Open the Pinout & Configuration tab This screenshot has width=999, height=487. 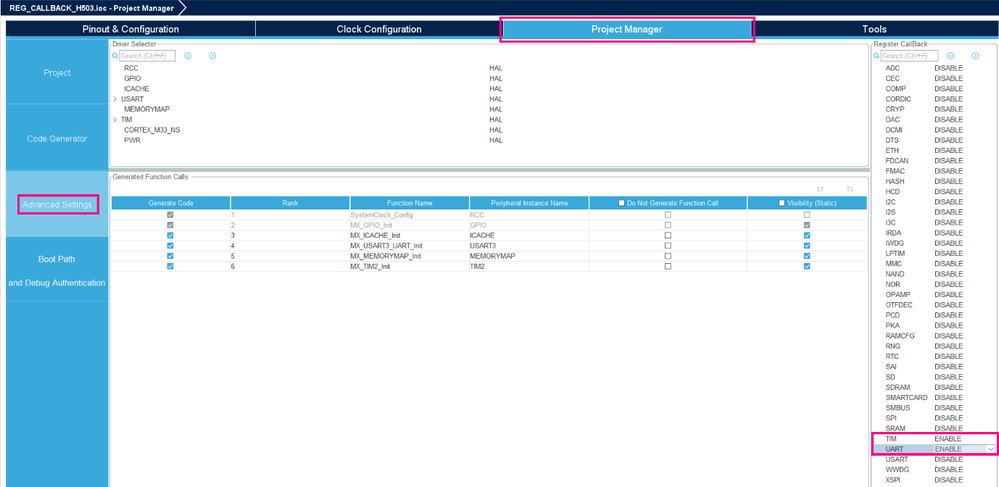pos(131,29)
